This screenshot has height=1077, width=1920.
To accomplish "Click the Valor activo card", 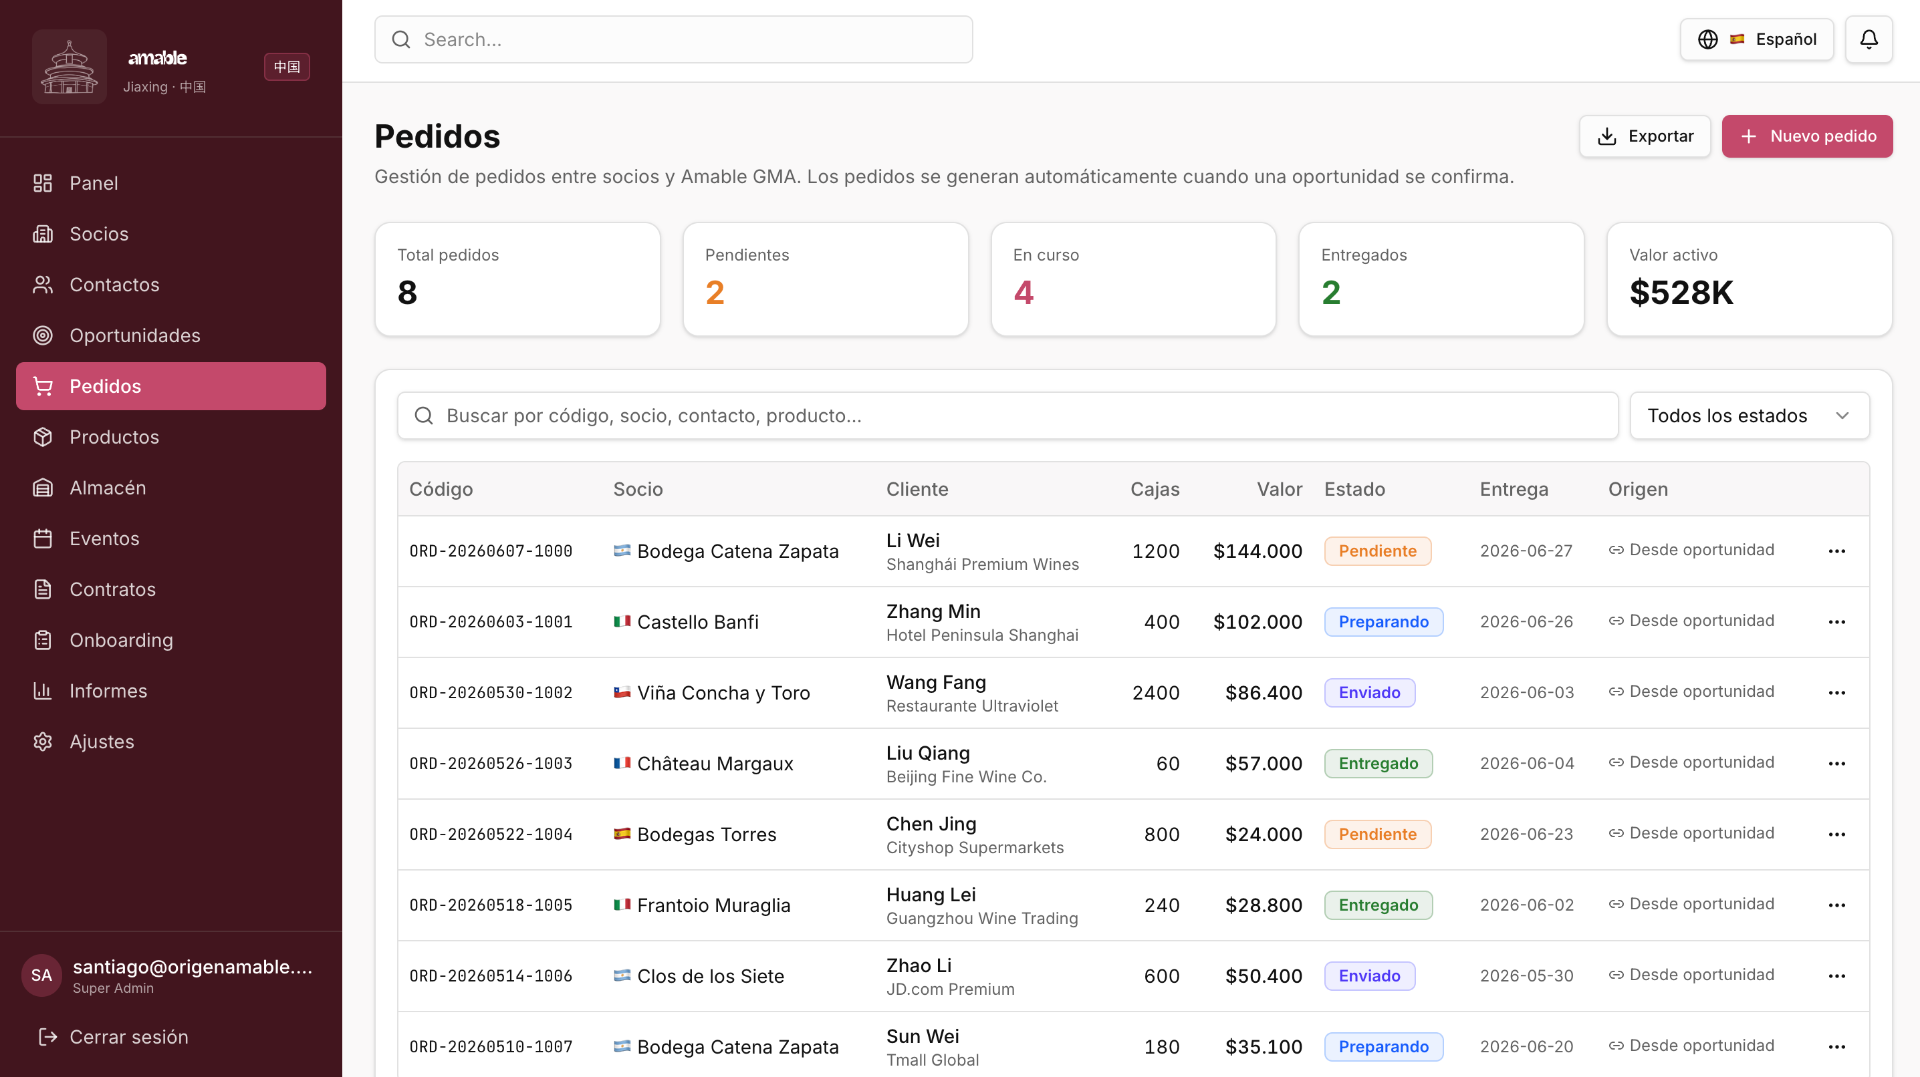I will point(1749,279).
